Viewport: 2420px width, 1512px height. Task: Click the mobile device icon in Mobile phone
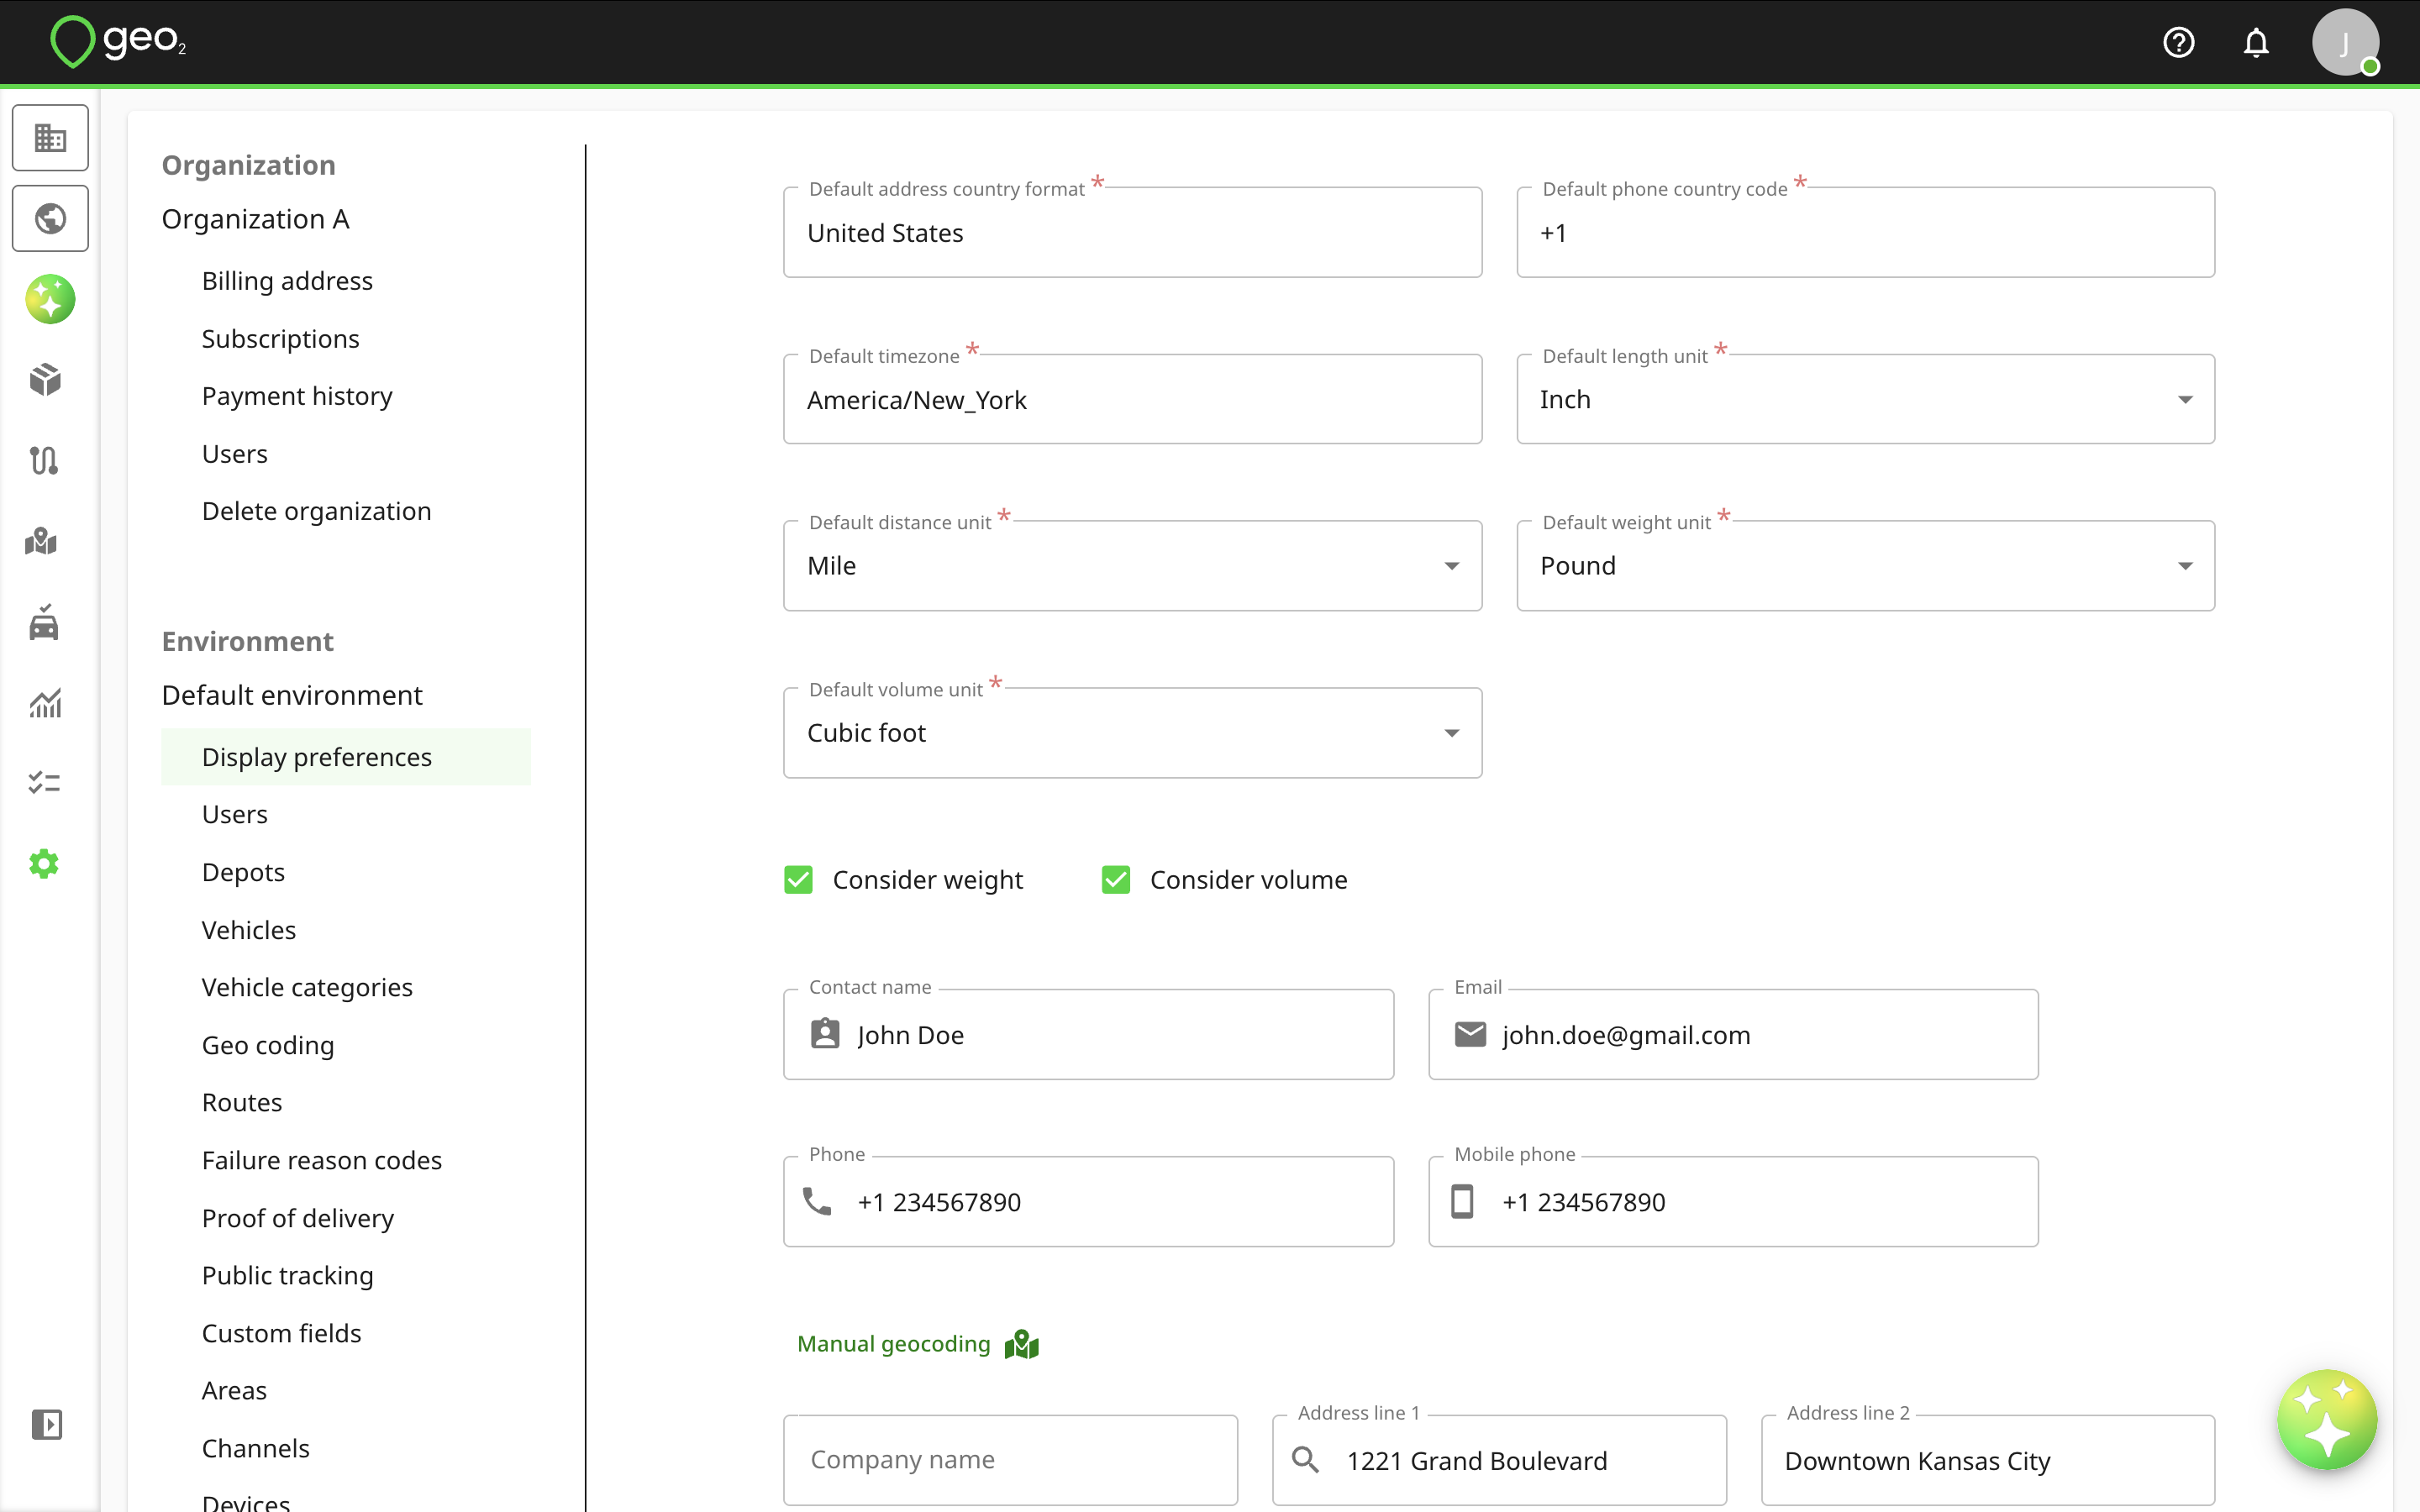[1462, 1201]
